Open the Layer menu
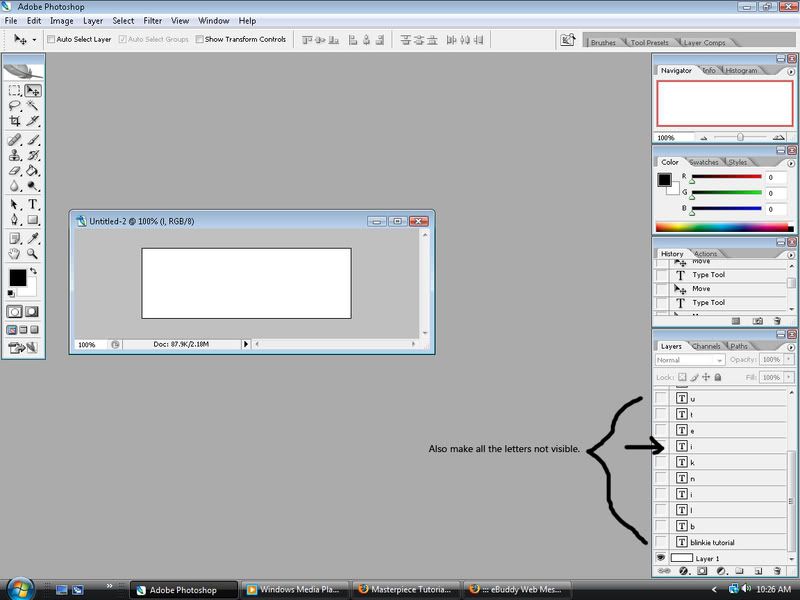 pyautogui.click(x=93, y=21)
